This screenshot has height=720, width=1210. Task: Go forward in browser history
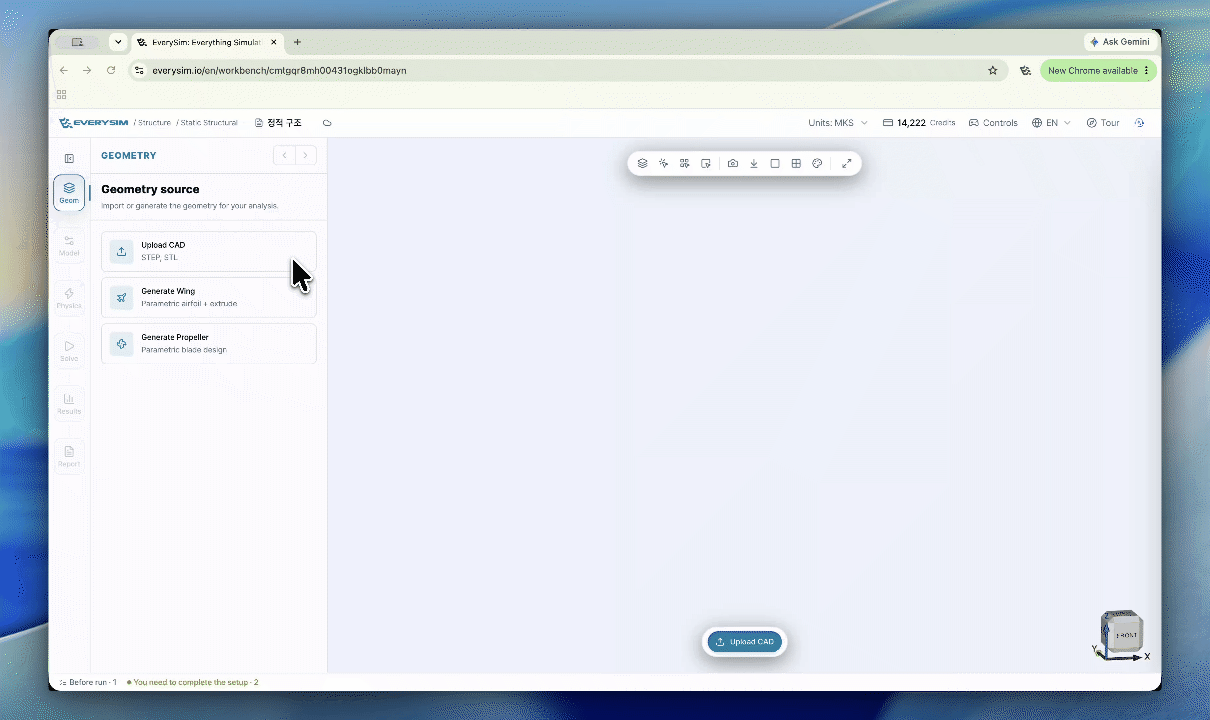click(87, 71)
